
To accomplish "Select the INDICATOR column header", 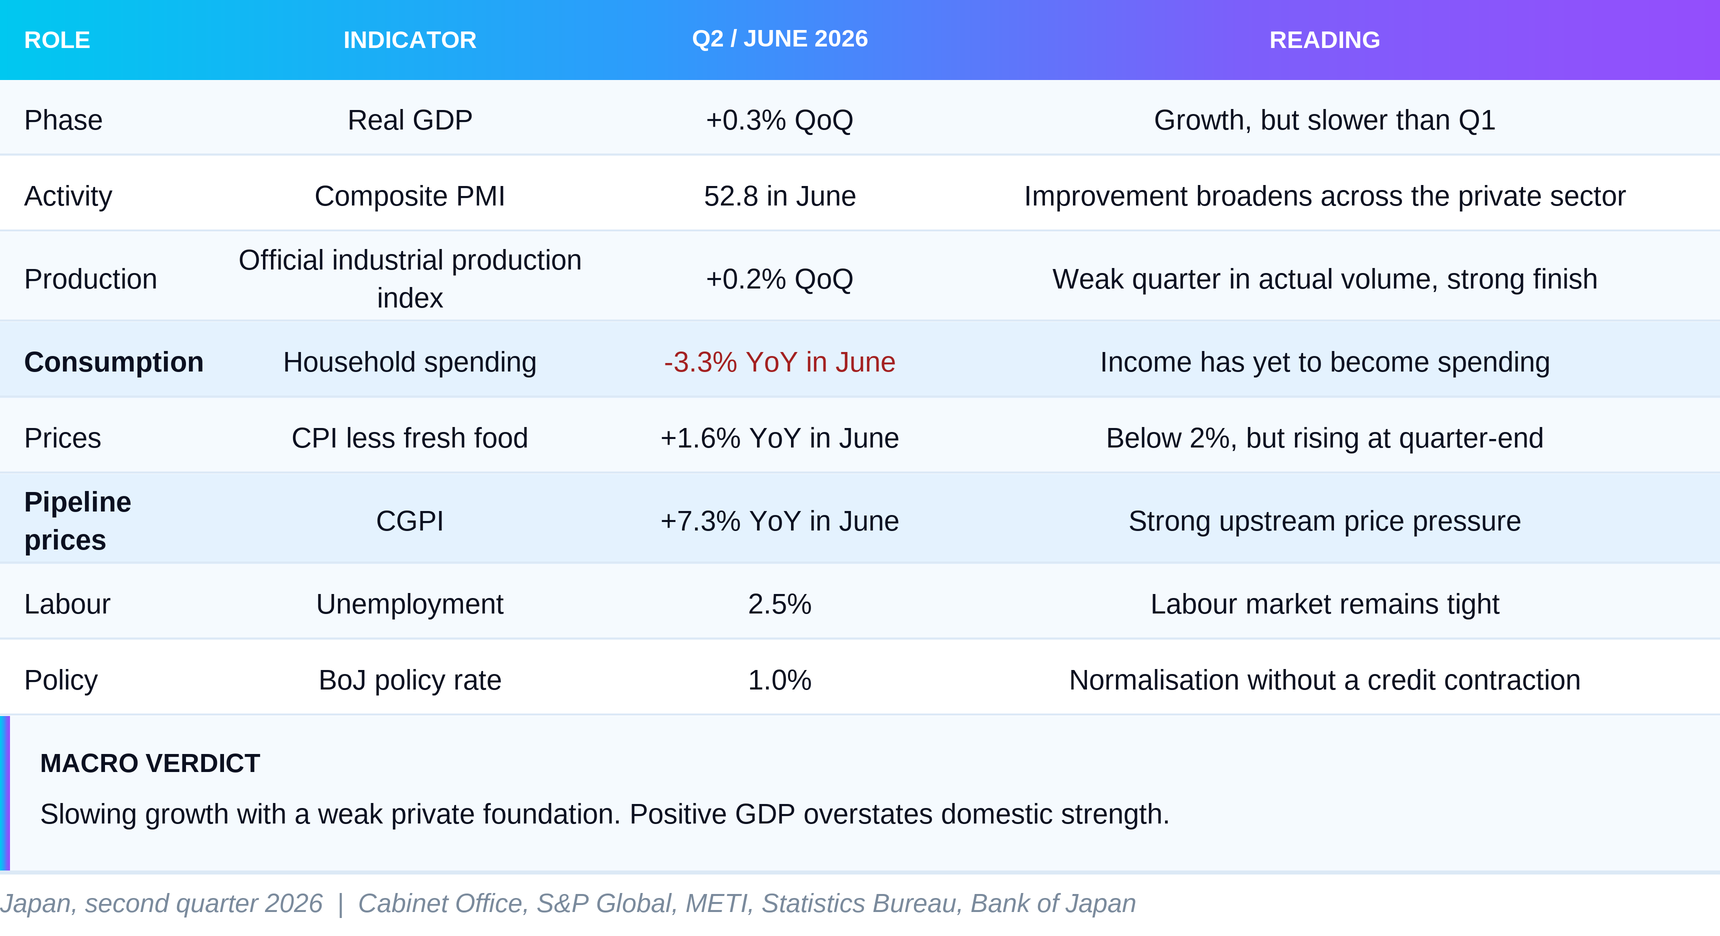I will coord(410,40).
